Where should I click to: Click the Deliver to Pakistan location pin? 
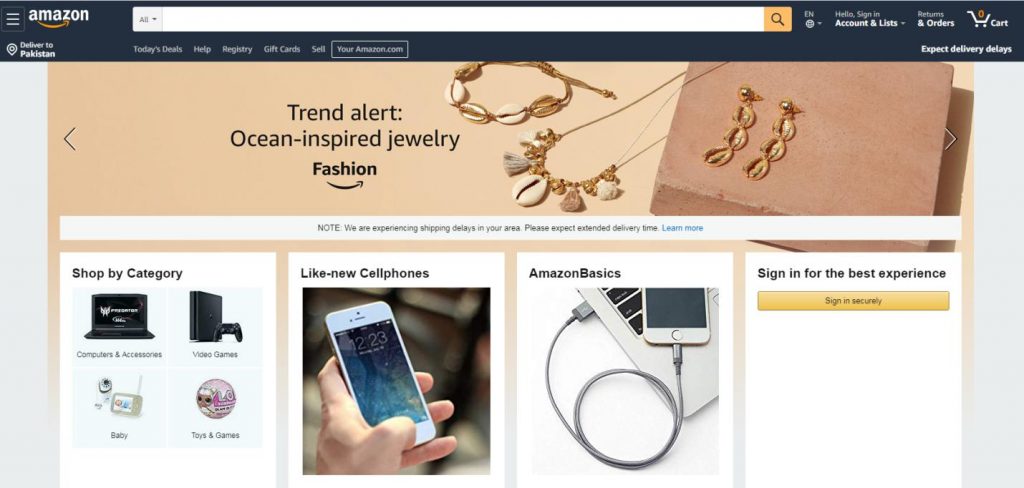(12, 49)
